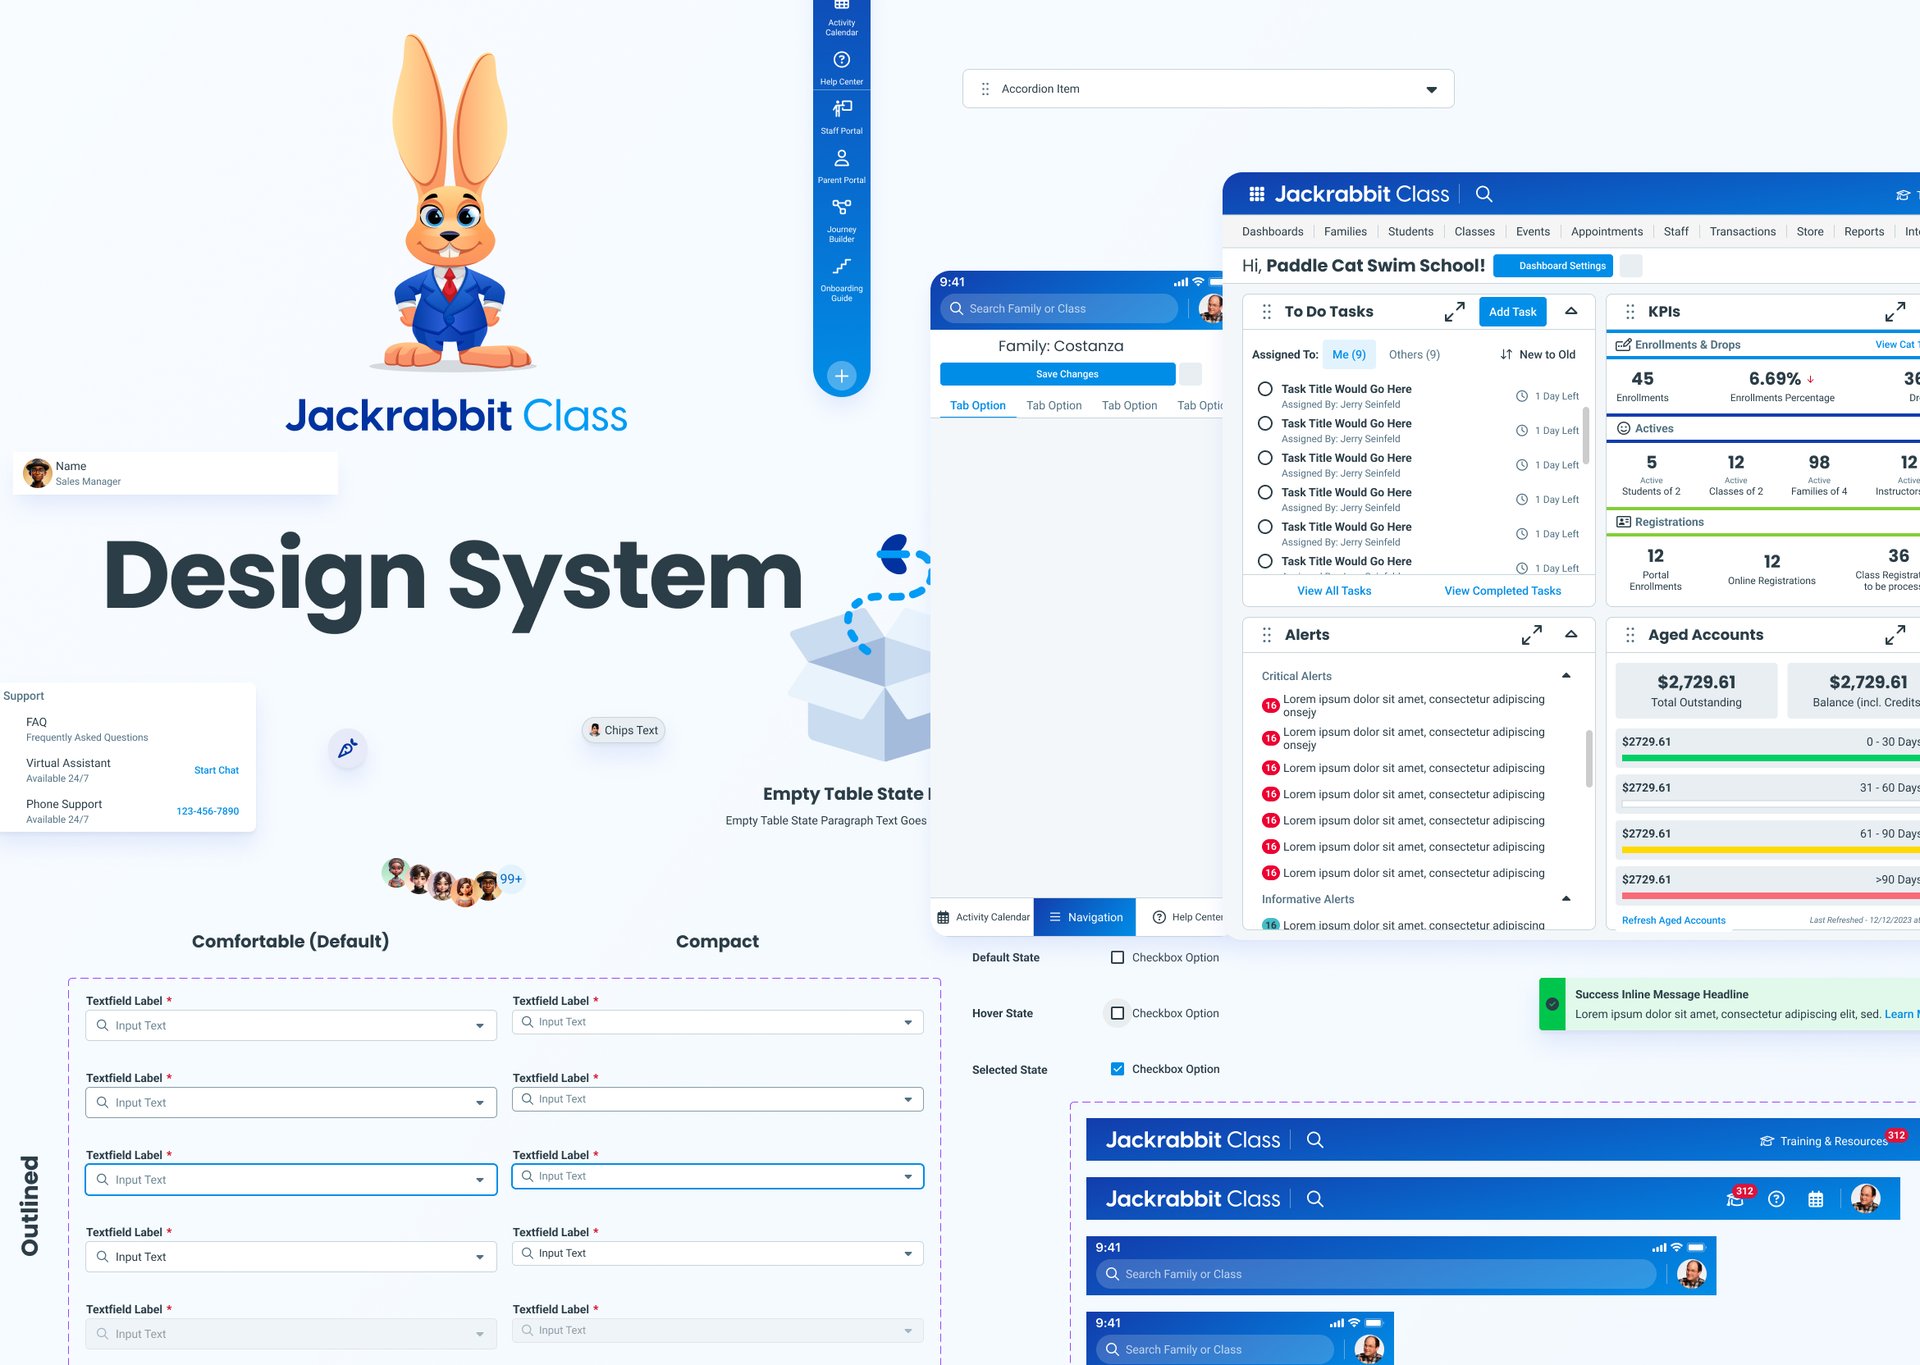Launch Journey Builder from the sidebar
Image resolution: width=1920 pixels, height=1365 pixels.
point(841,220)
